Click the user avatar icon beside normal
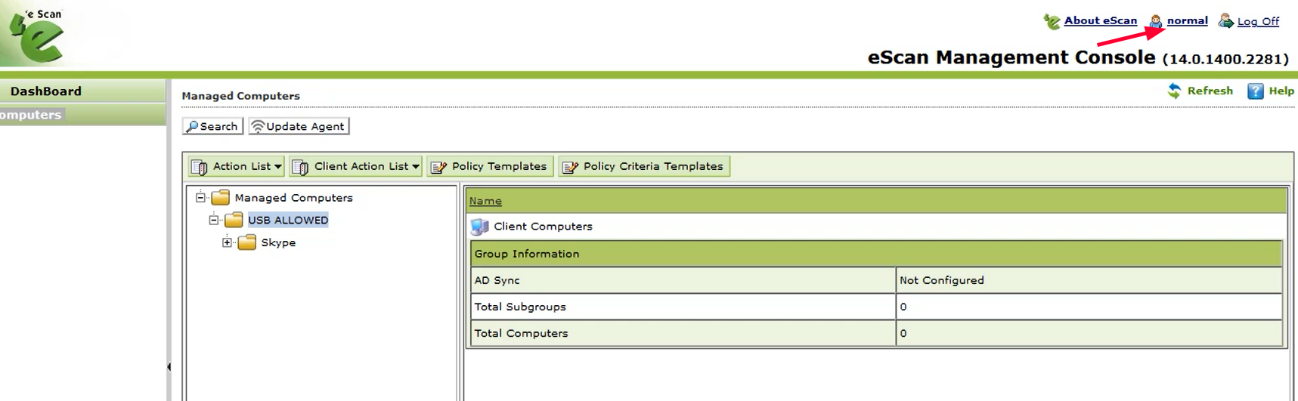Image resolution: width=1298 pixels, height=401 pixels. click(1156, 21)
